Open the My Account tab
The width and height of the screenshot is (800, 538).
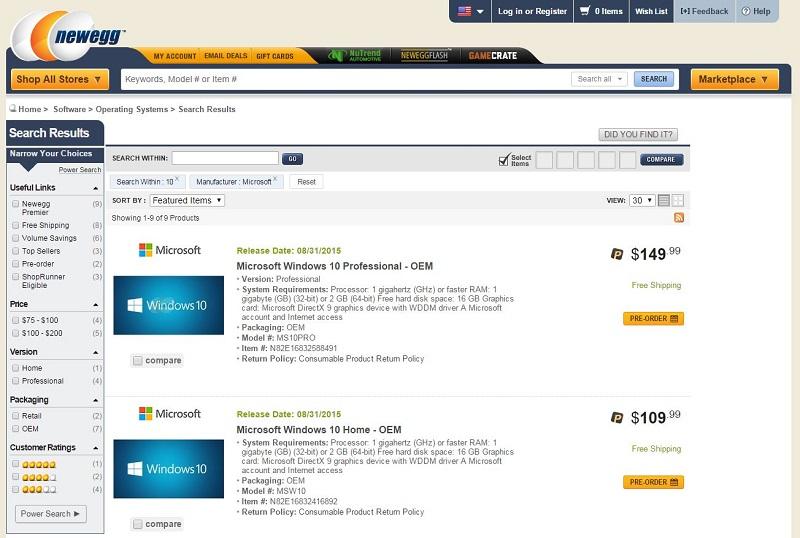(x=174, y=56)
